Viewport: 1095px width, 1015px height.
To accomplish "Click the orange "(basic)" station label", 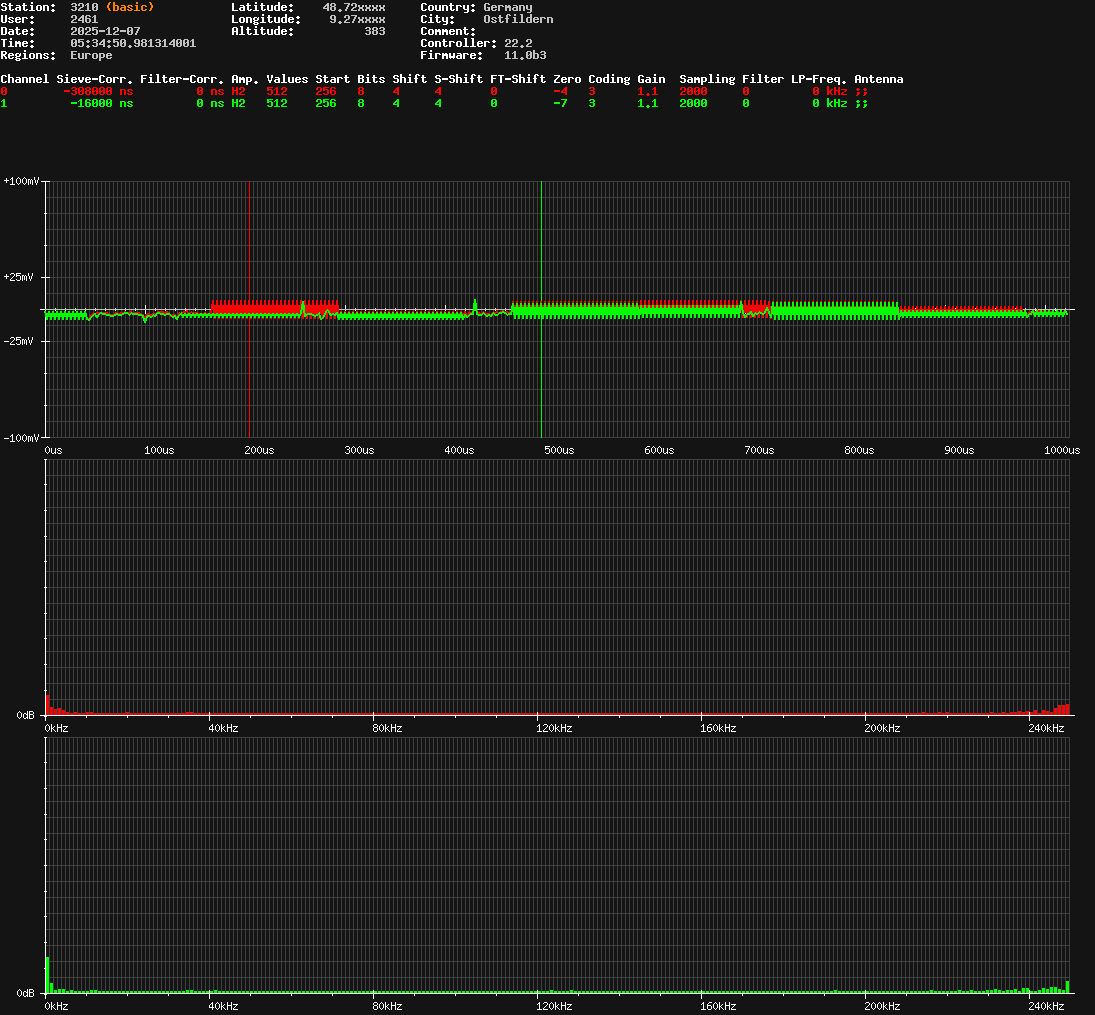I will [129, 7].
